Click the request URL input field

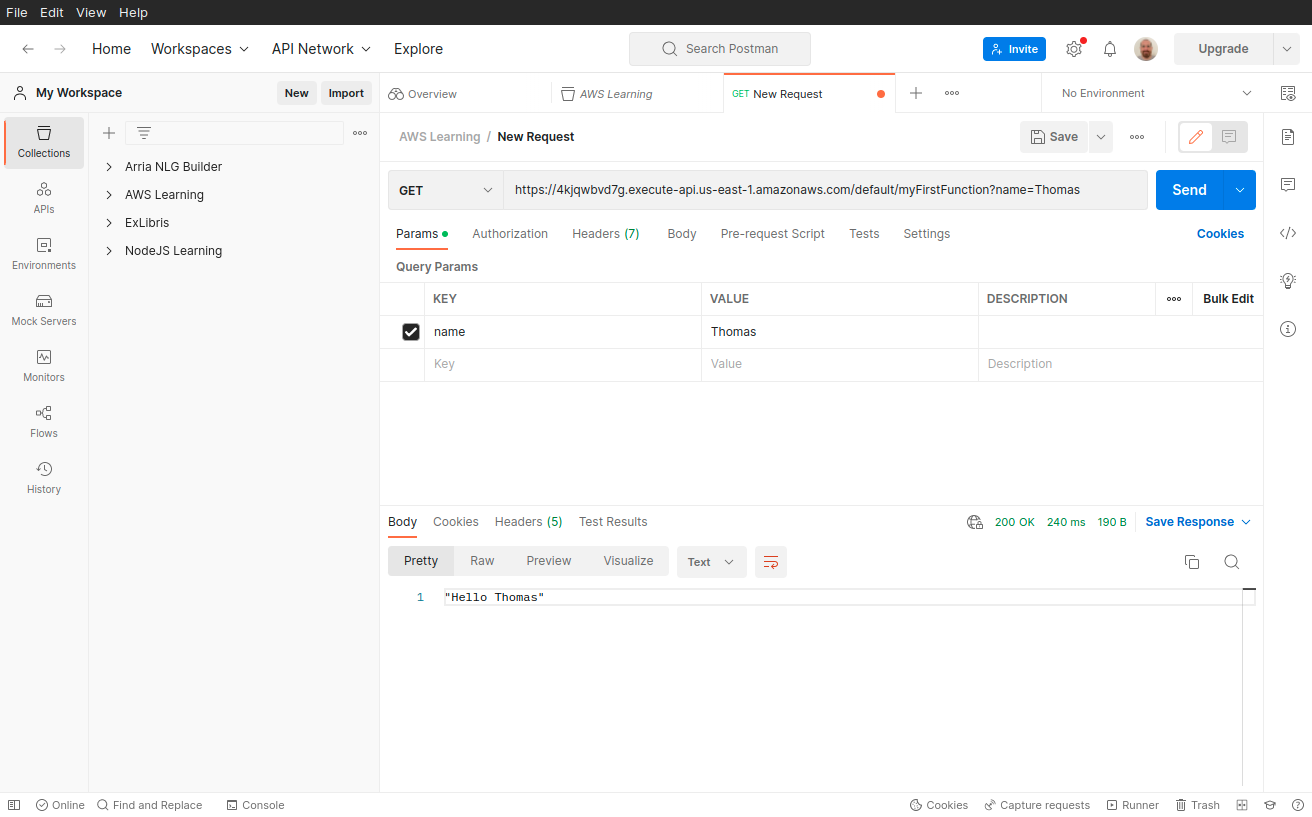(x=825, y=190)
